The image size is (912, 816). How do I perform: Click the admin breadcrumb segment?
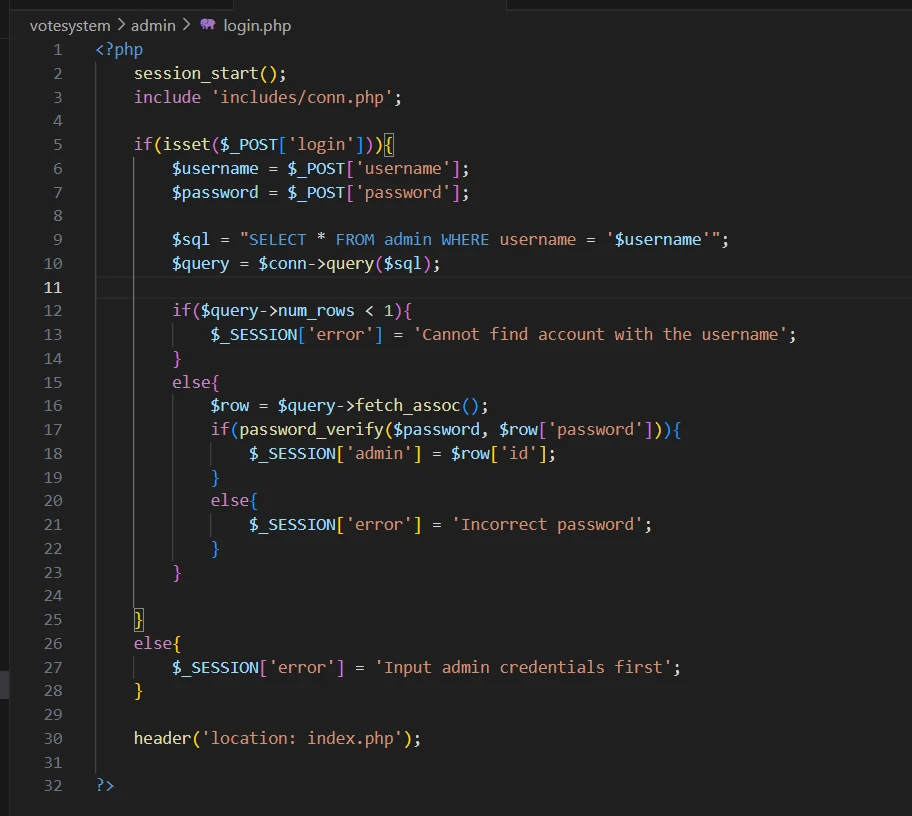pos(153,26)
